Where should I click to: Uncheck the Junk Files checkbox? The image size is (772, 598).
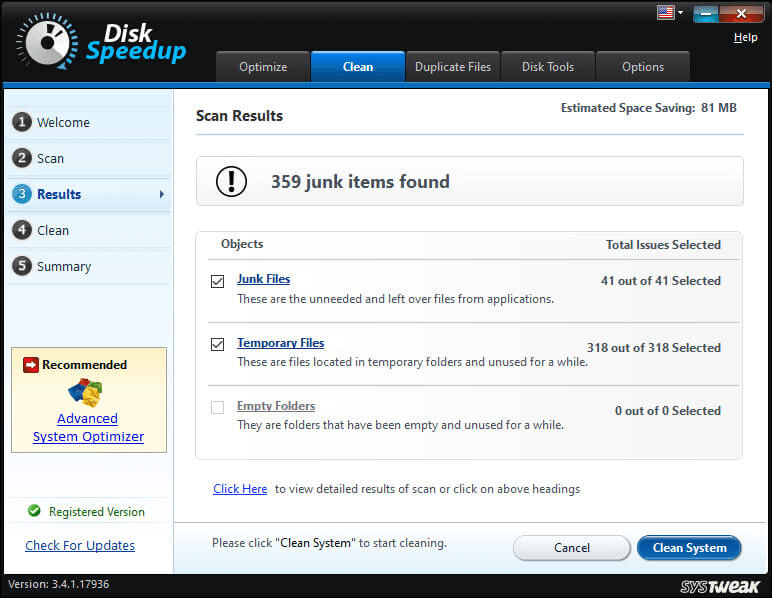coord(217,281)
